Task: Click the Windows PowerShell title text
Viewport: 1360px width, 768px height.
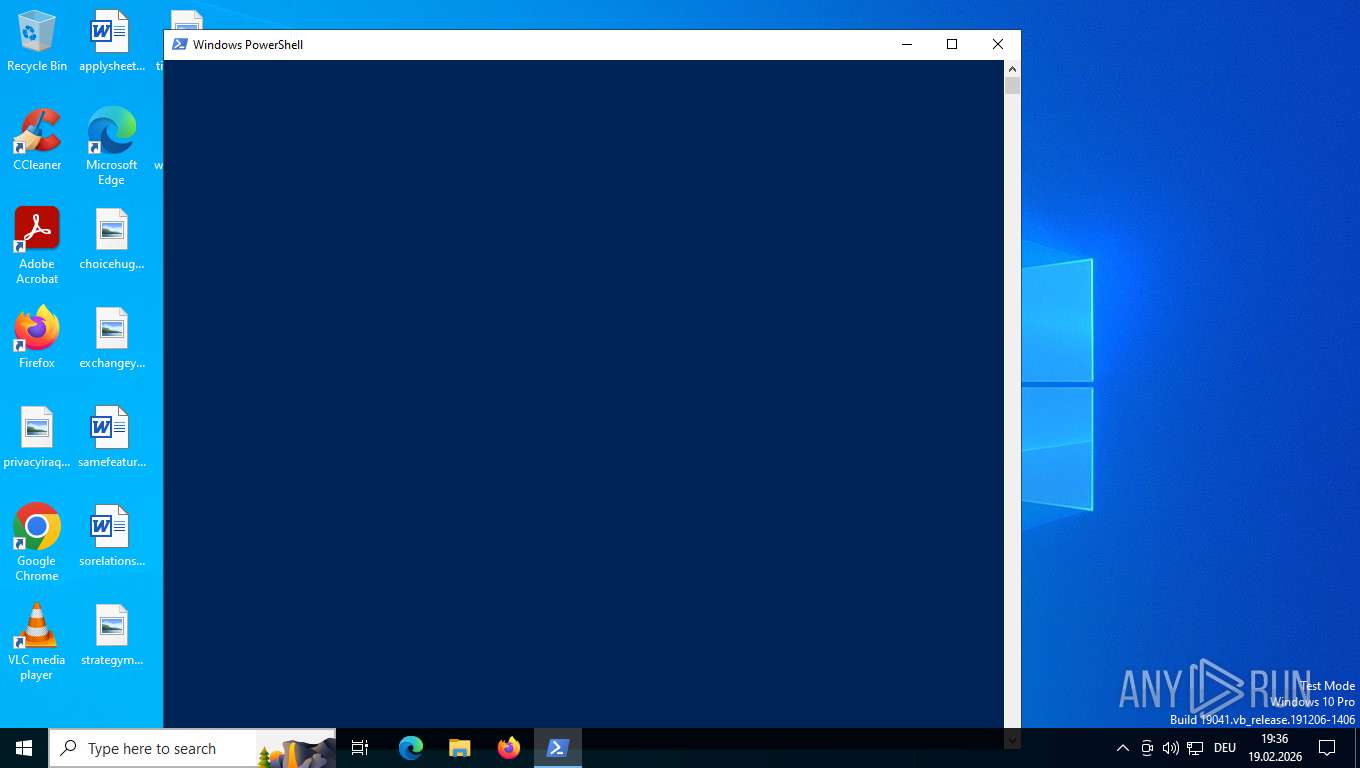Action: point(248,45)
